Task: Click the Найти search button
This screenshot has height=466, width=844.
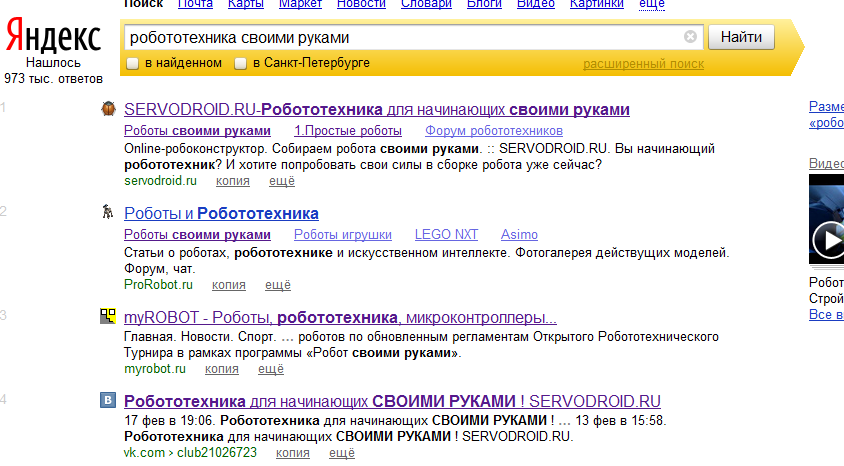Action: click(741, 37)
